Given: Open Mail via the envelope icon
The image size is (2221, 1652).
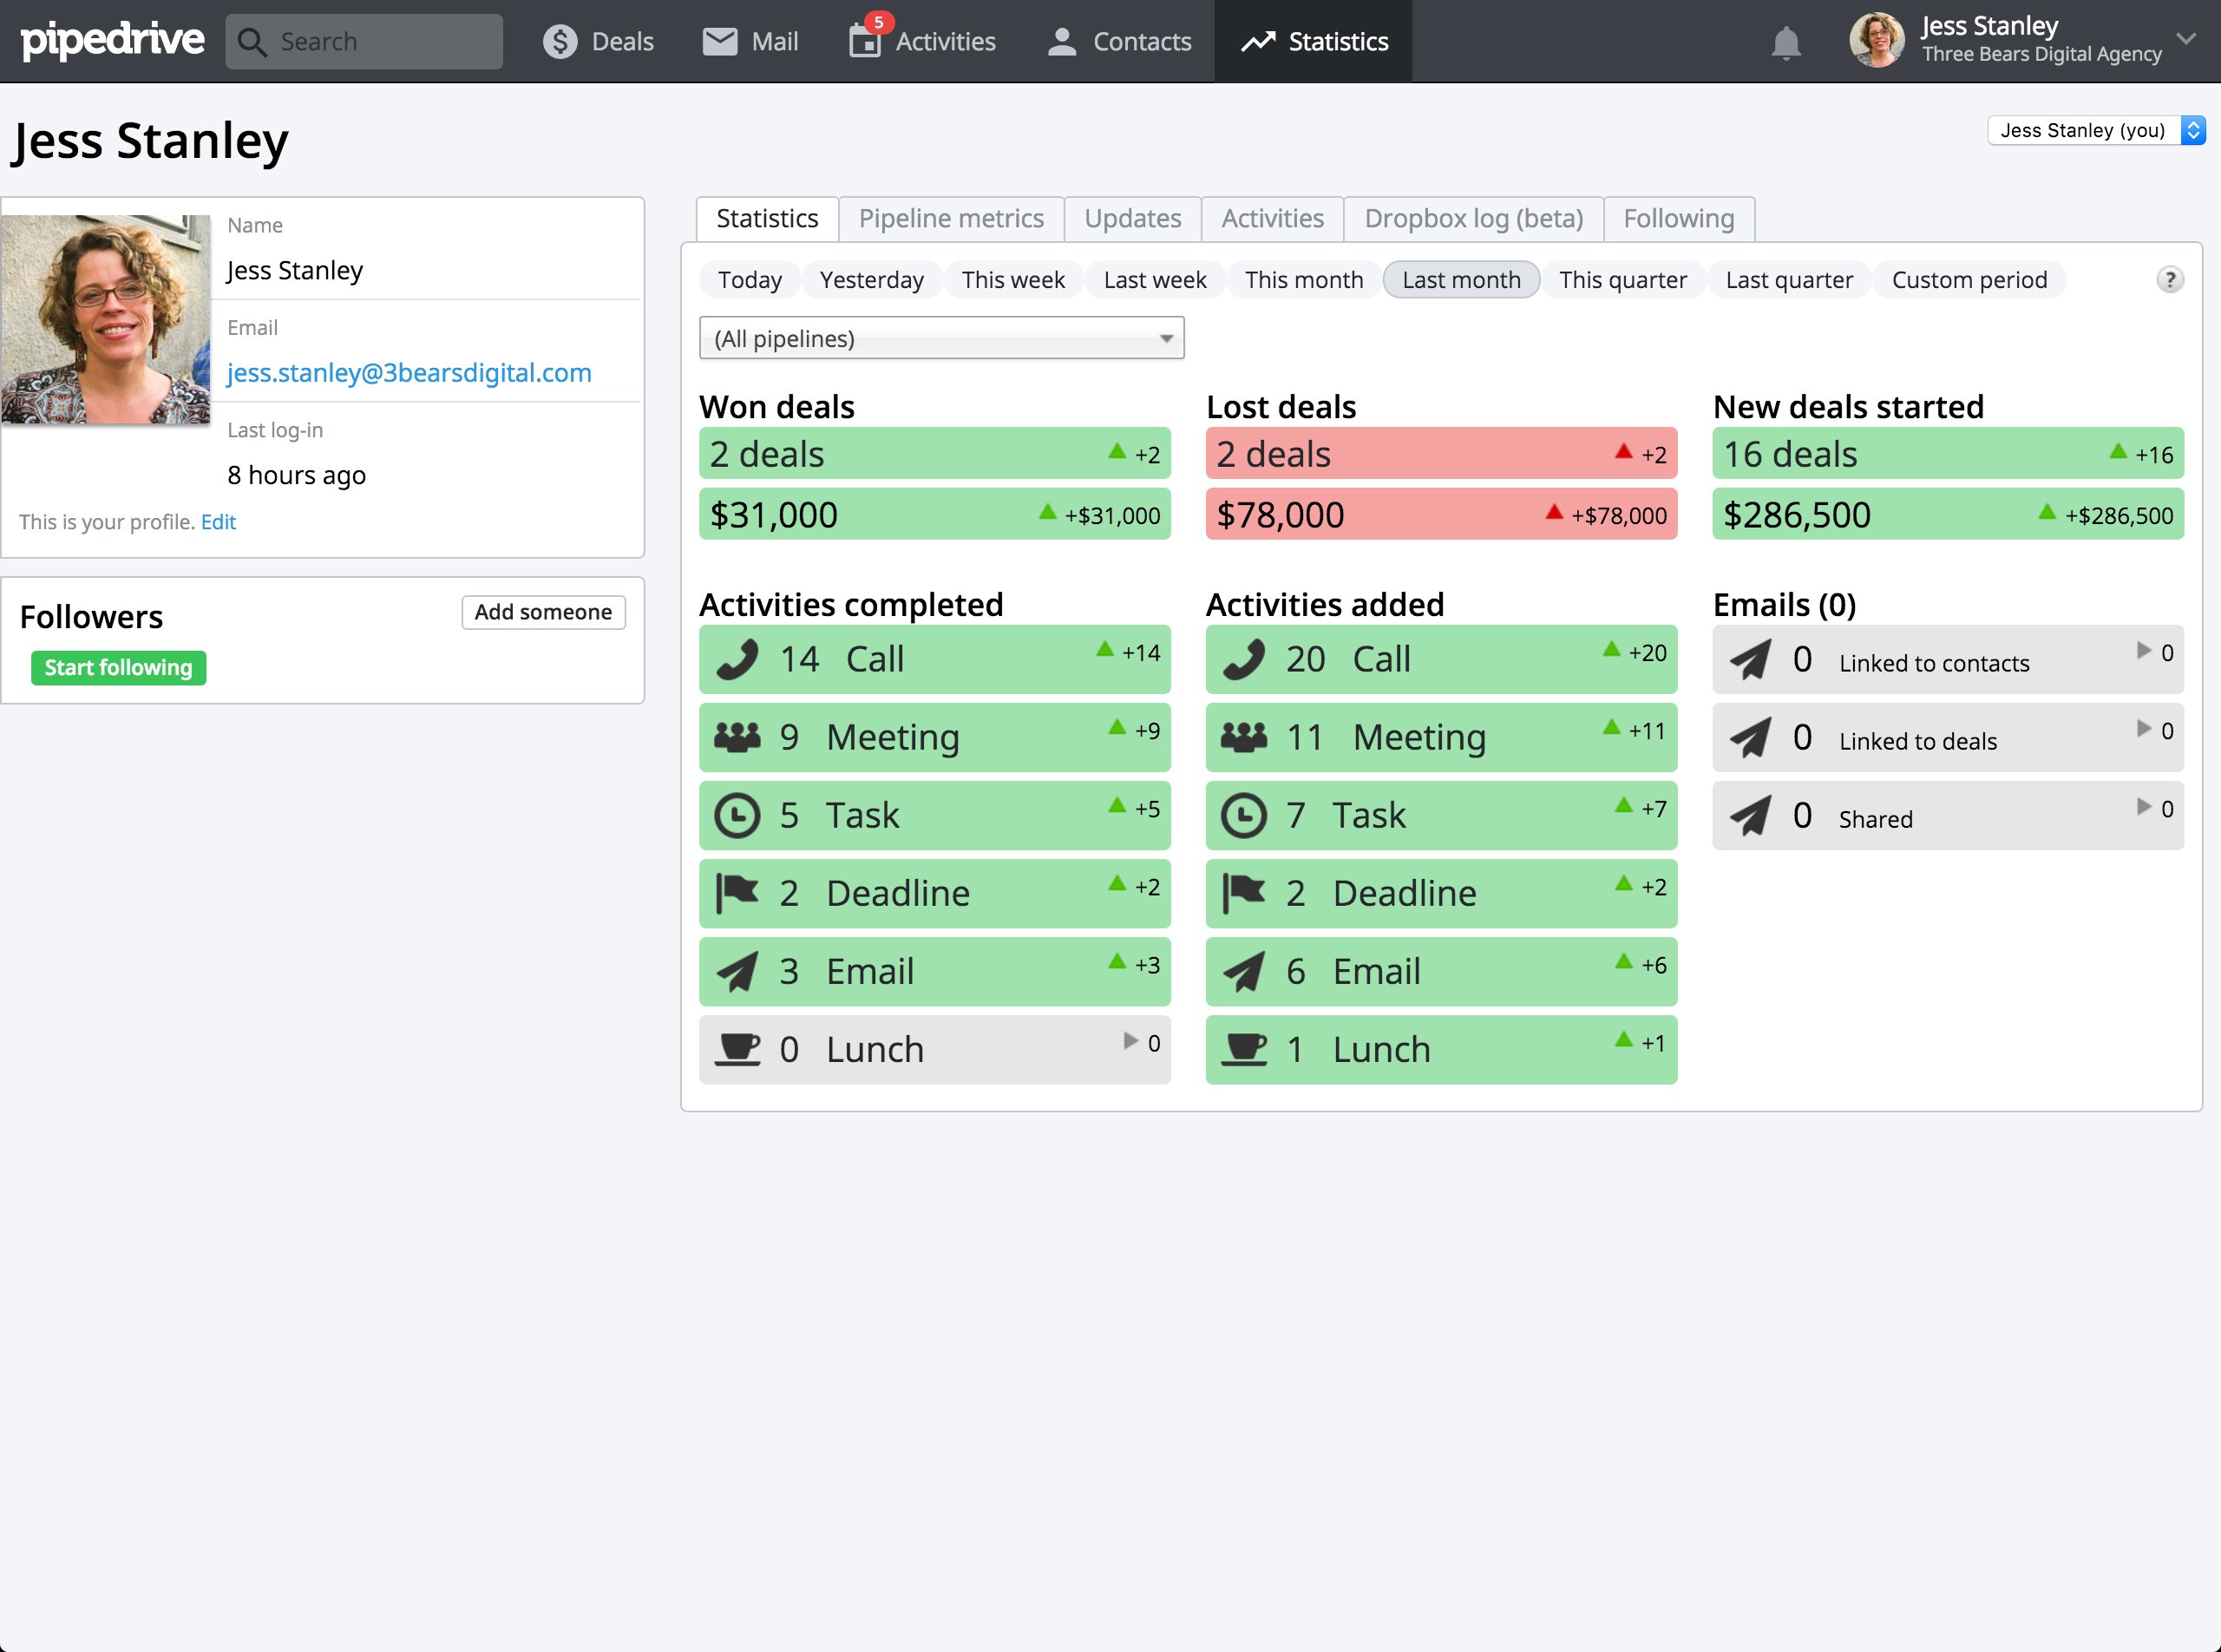Looking at the screenshot, I should 719,41.
